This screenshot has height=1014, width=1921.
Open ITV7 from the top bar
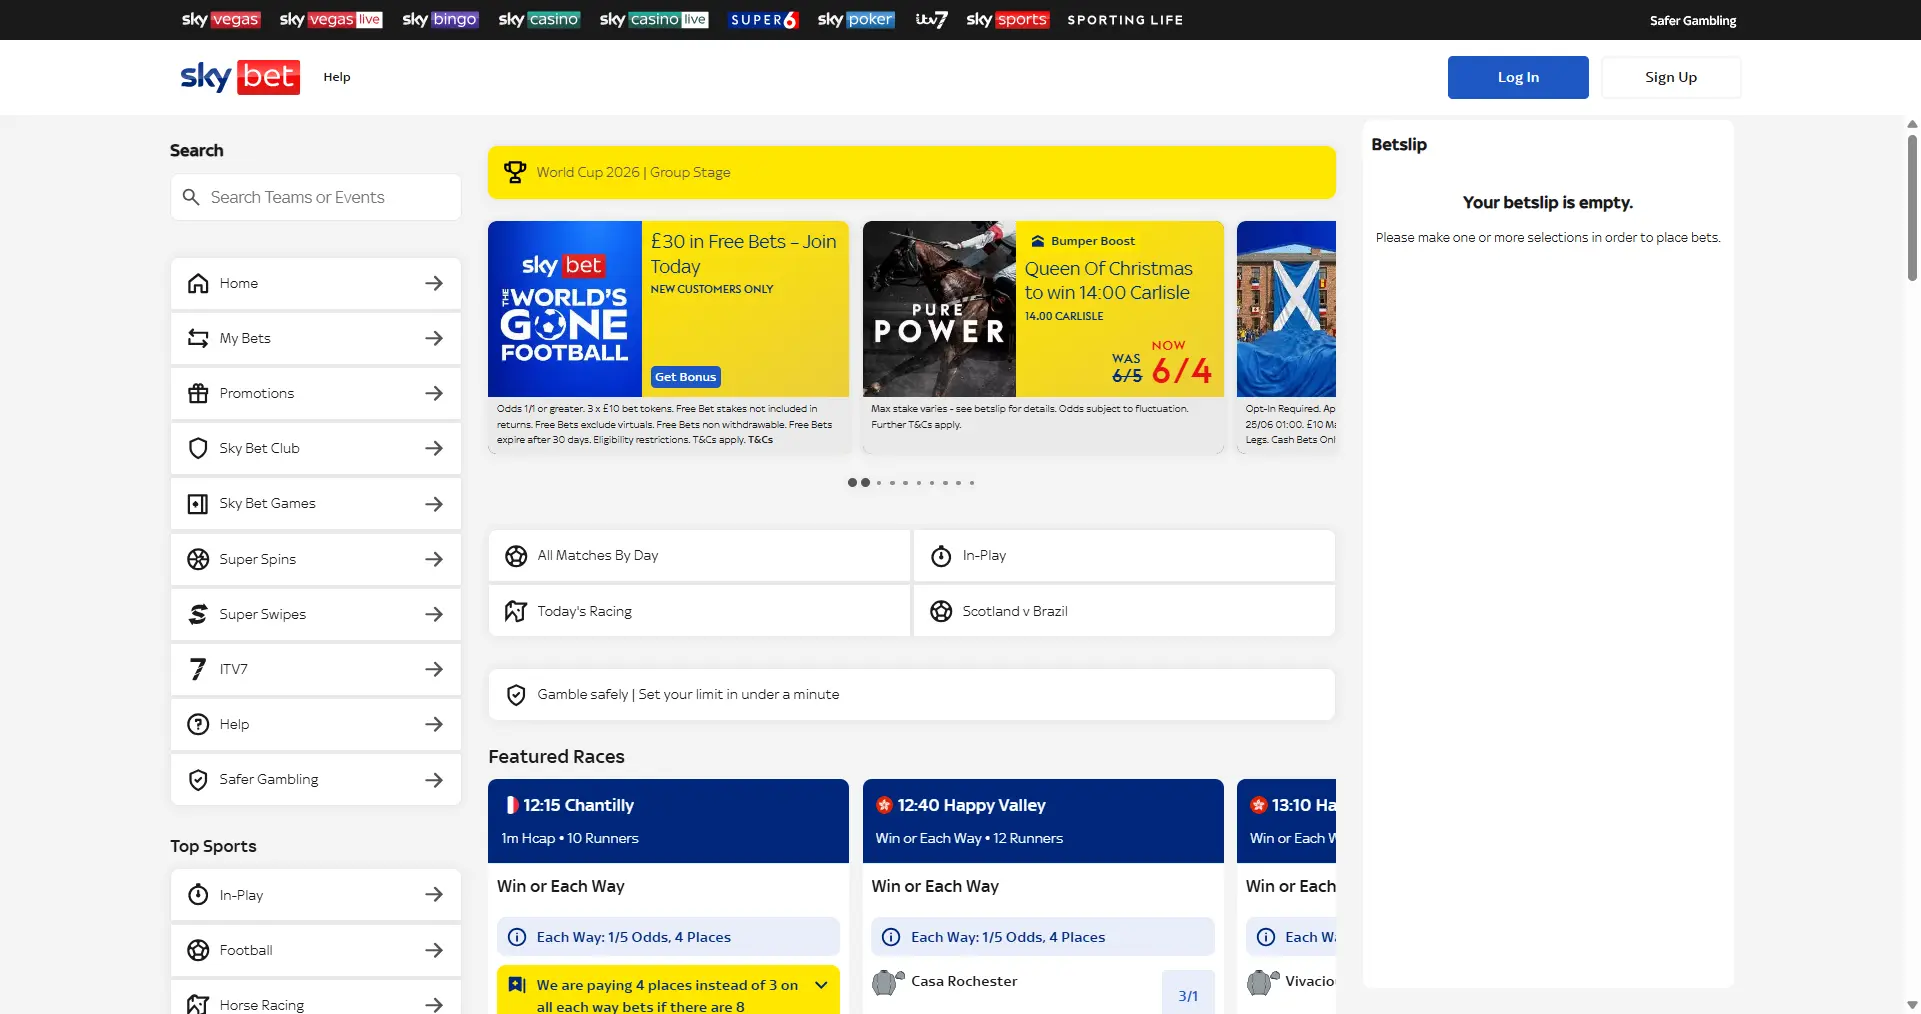point(931,20)
